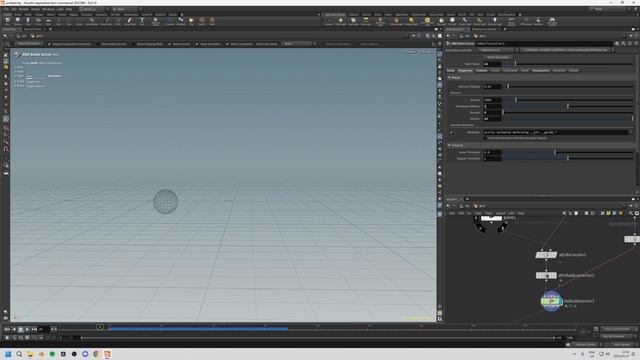Add an Environment Light from shelf
The image size is (640, 360).
point(427,21)
